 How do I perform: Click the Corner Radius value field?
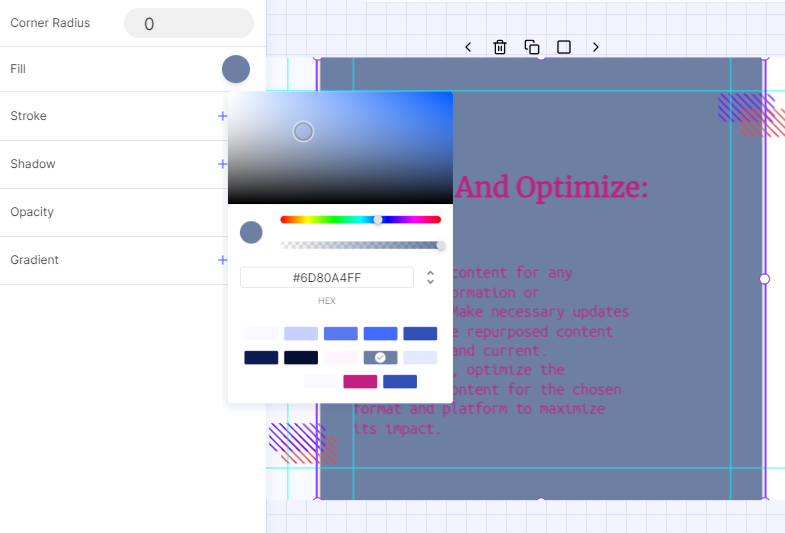[189, 23]
